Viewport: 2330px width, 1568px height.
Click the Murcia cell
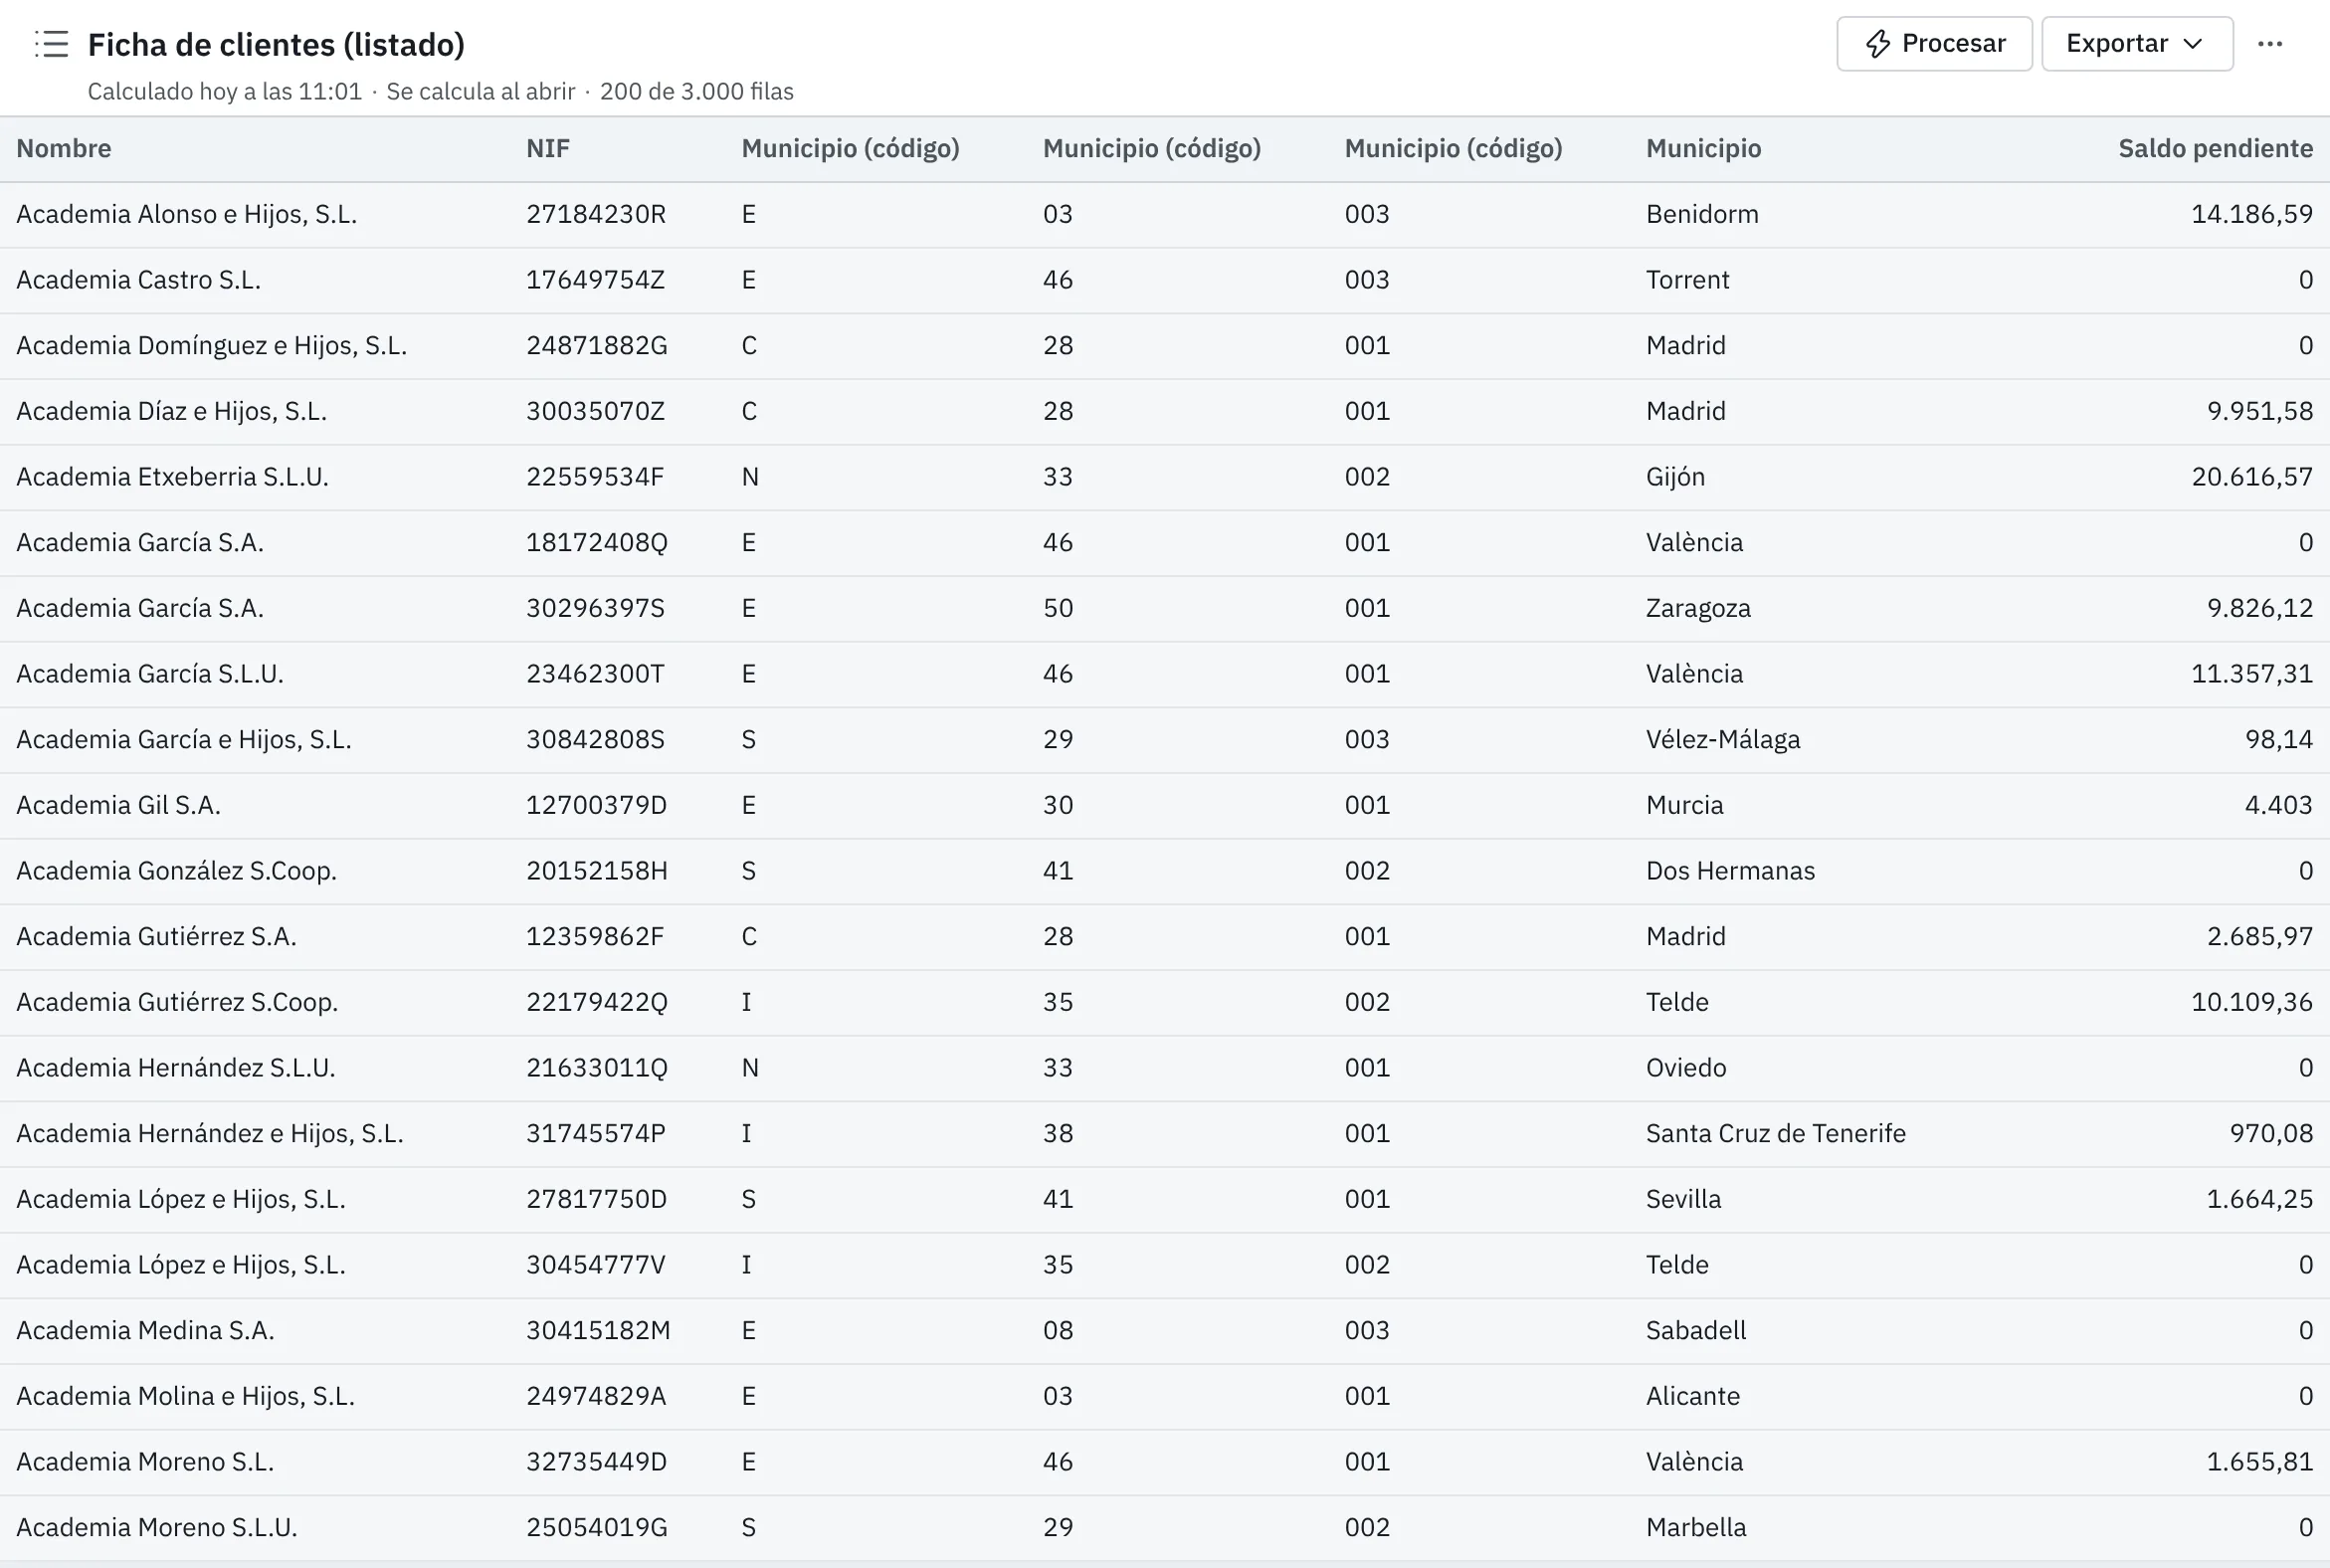(x=1685, y=805)
